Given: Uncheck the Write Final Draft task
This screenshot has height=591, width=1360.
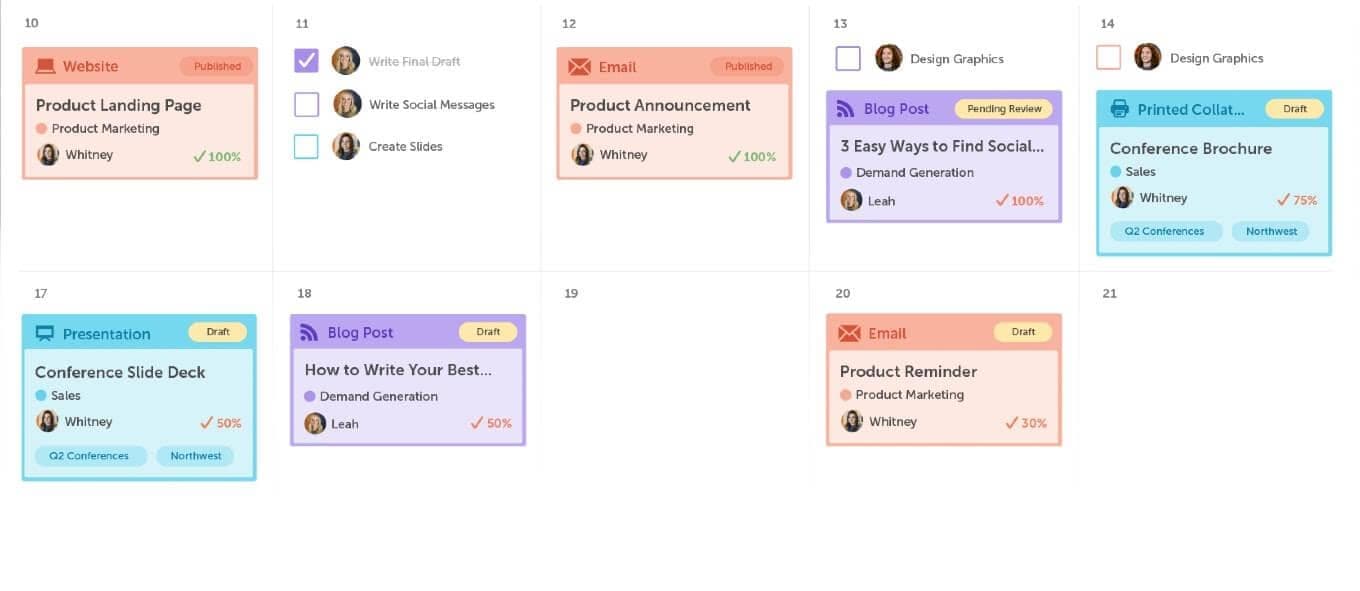Looking at the screenshot, I should pyautogui.click(x=306, y=61).
